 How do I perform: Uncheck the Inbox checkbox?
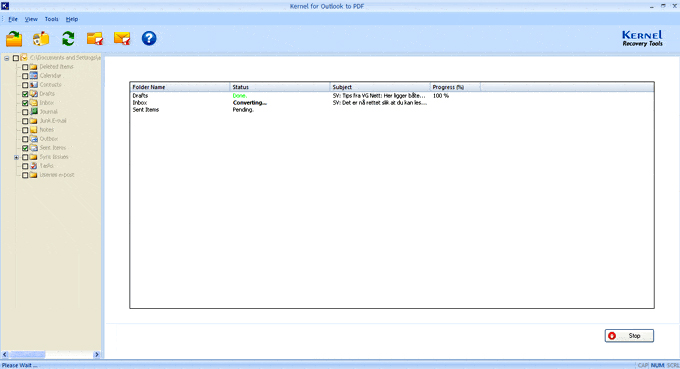[x=25, y=103]
